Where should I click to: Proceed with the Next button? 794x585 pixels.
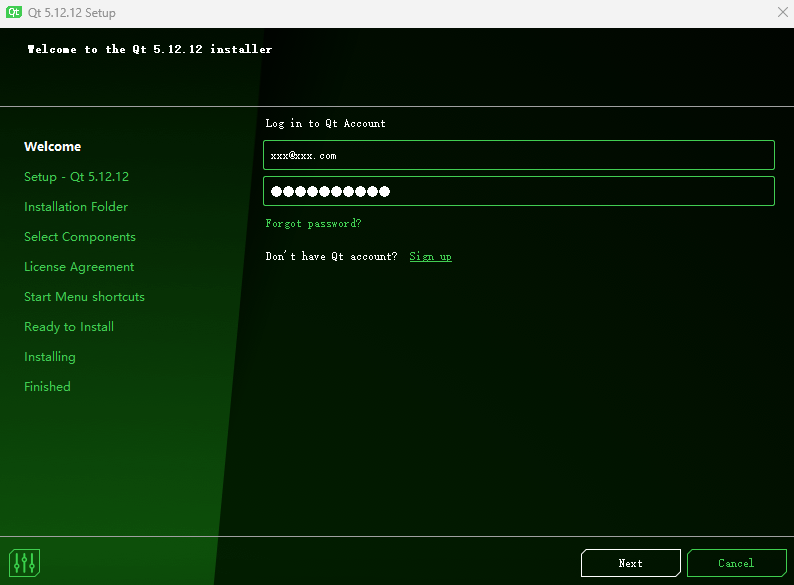pos(630,563)
